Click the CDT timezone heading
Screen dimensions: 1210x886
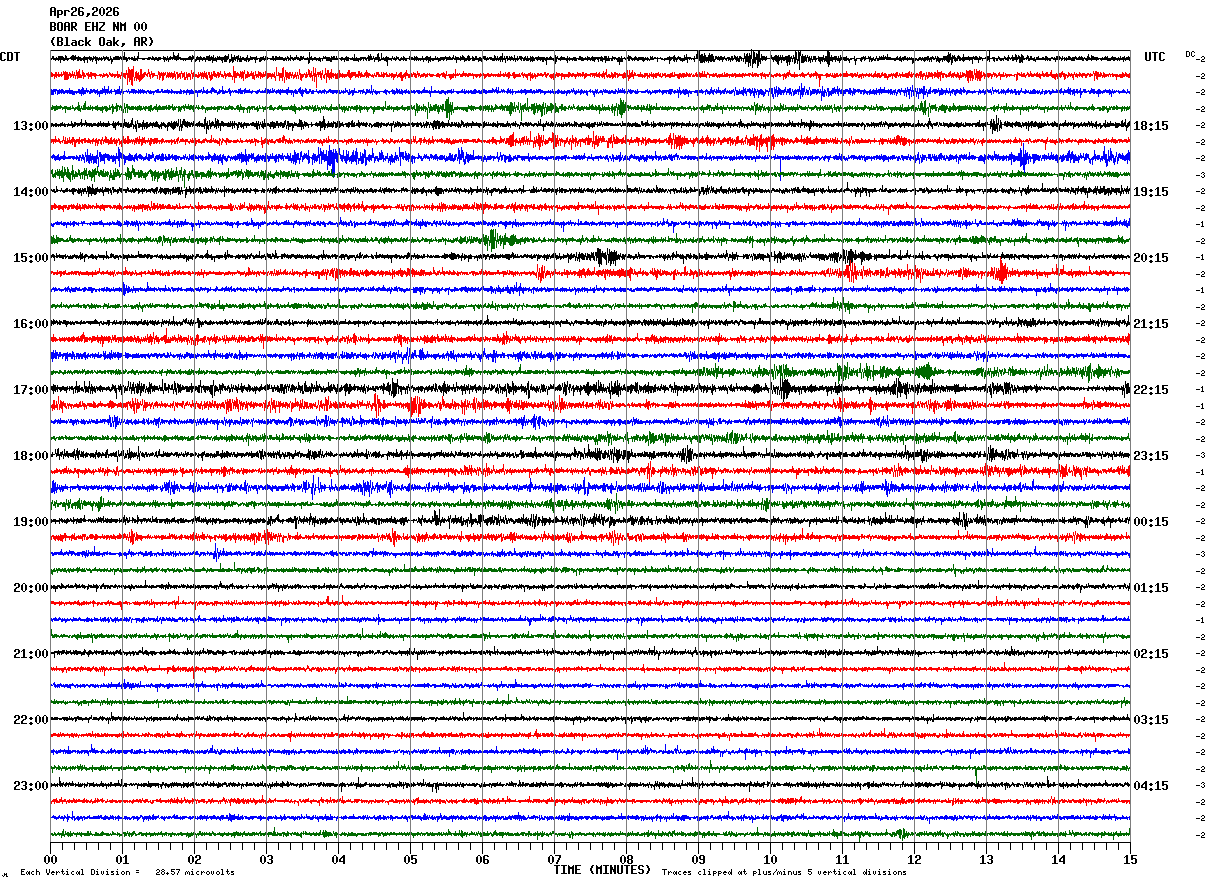[10, 57]
